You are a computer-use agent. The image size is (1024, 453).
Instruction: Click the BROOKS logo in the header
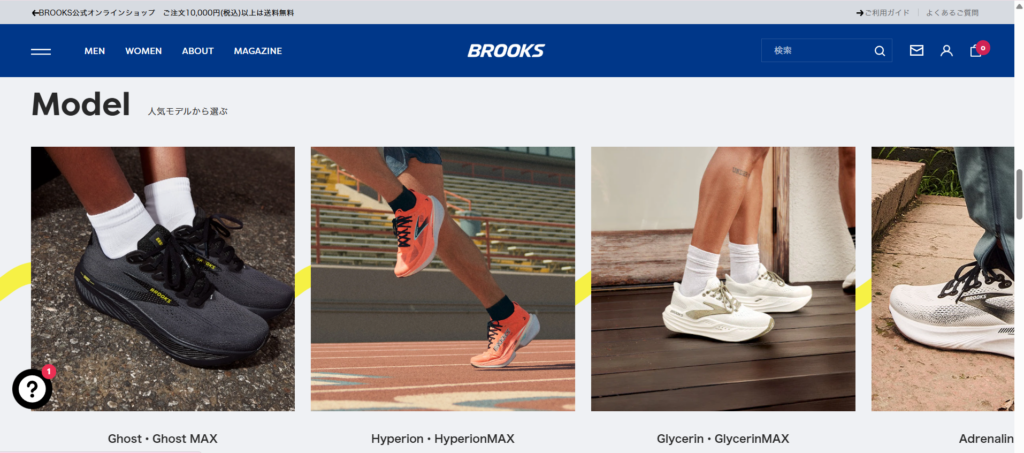click(506, 51)
